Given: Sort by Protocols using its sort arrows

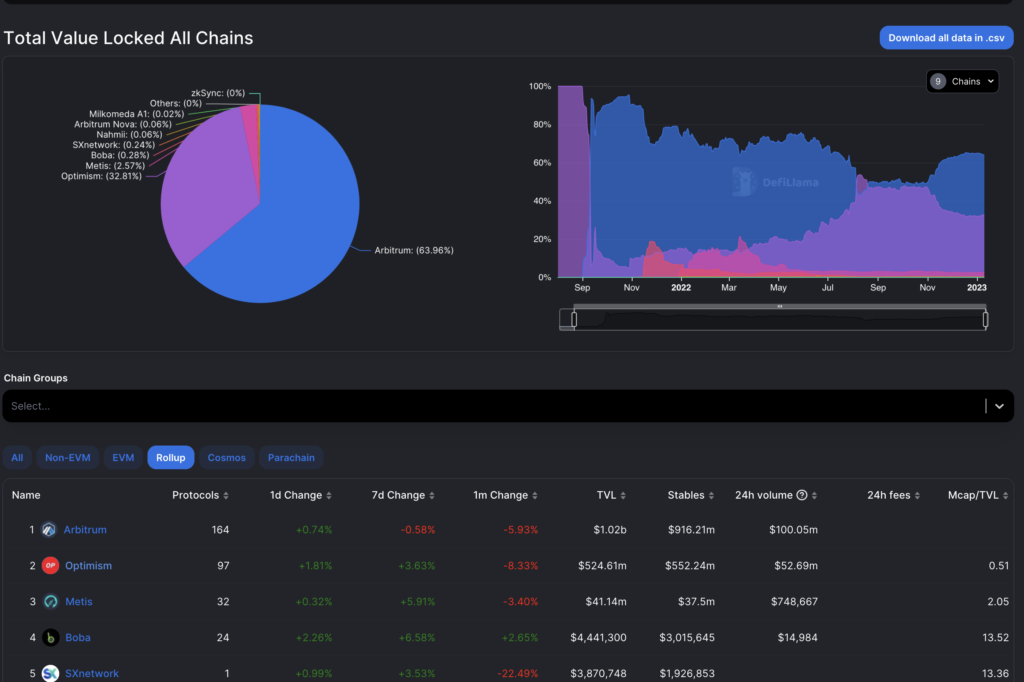Looking at the screenshot, I should coord(226,496).
